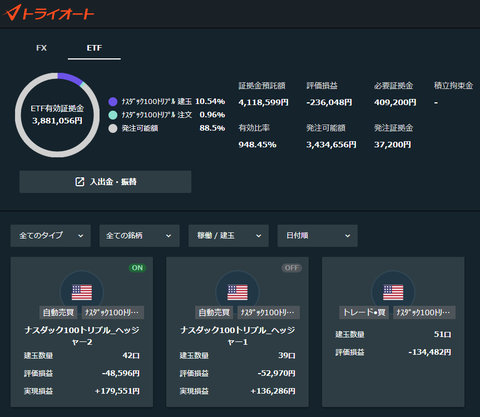Screen dimensions: 480x417
Task: Open the 入出金・振替 button
Action: coord(105,182)
